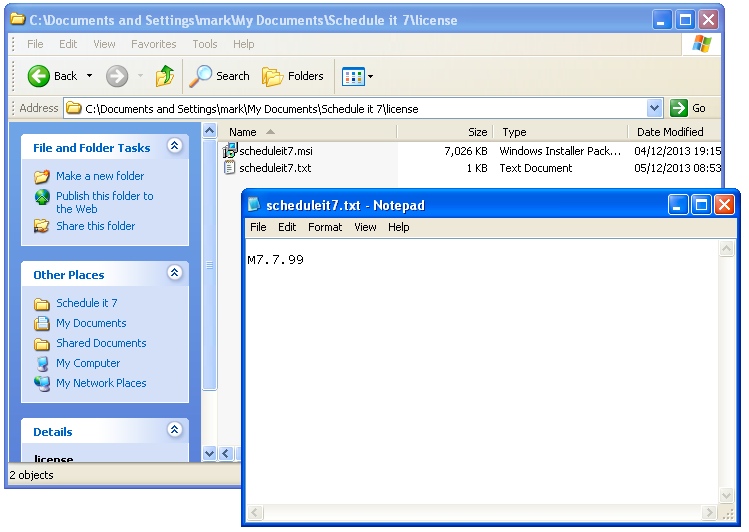Maximize the Notepad window
The width and height of the screenshot is (749, 532).
pos(701,205)
